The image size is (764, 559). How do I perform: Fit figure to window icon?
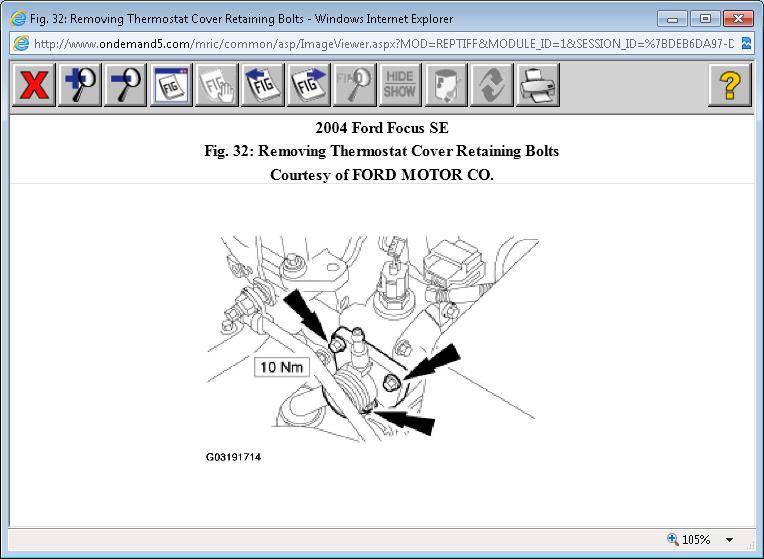coord(171,85)
